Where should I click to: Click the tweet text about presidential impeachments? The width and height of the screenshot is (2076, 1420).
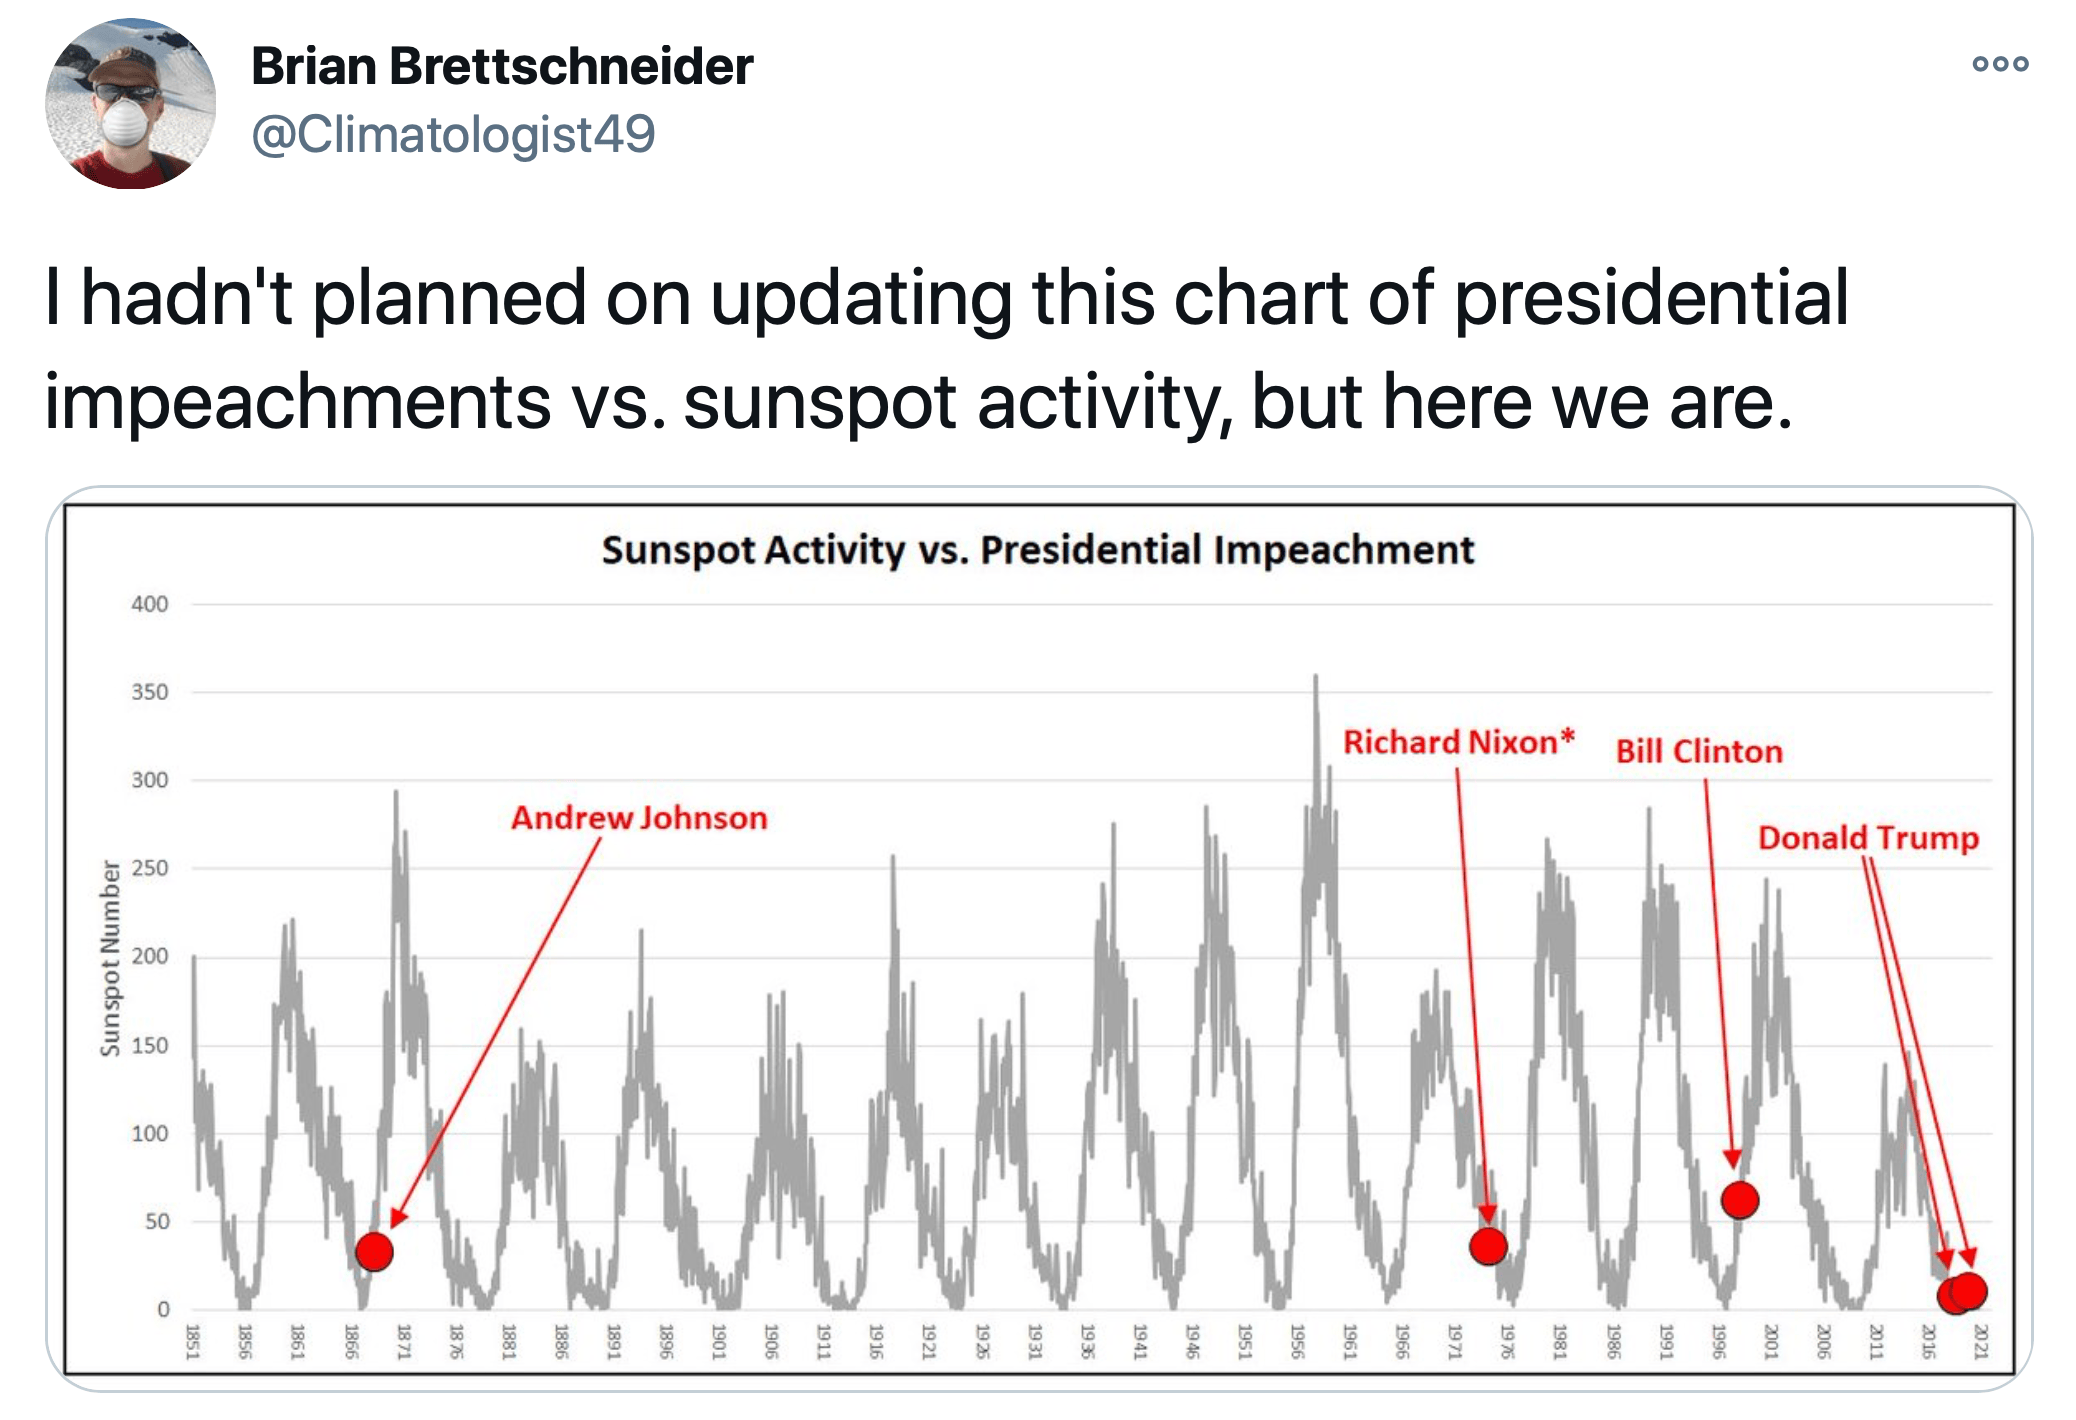click(947, 349)
